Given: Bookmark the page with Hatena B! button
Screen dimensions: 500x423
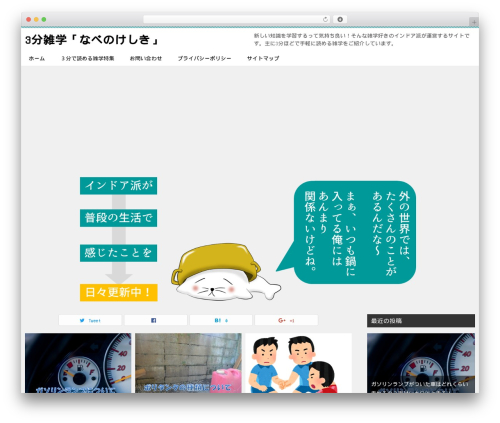Looking at the screenshot, I should click(221, 320).
